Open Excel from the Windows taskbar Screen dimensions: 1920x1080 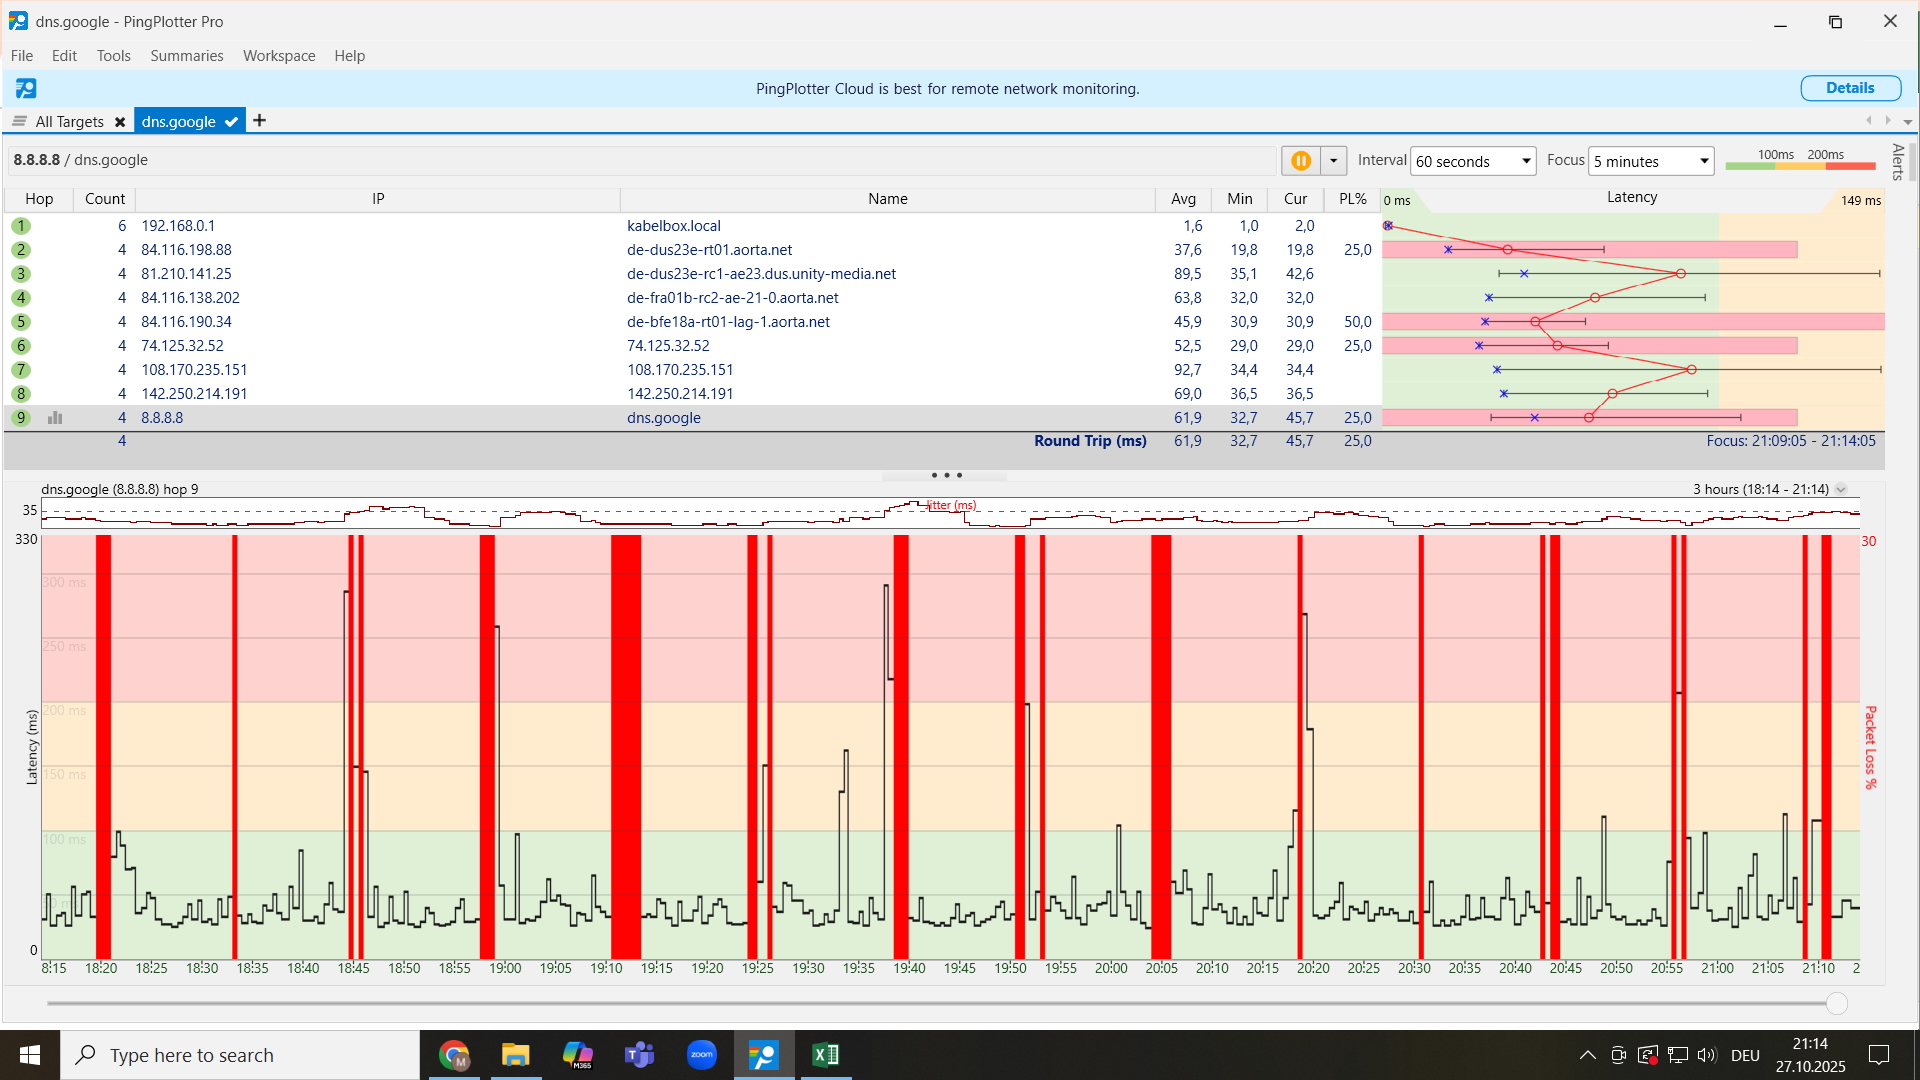click(826, 1055)
